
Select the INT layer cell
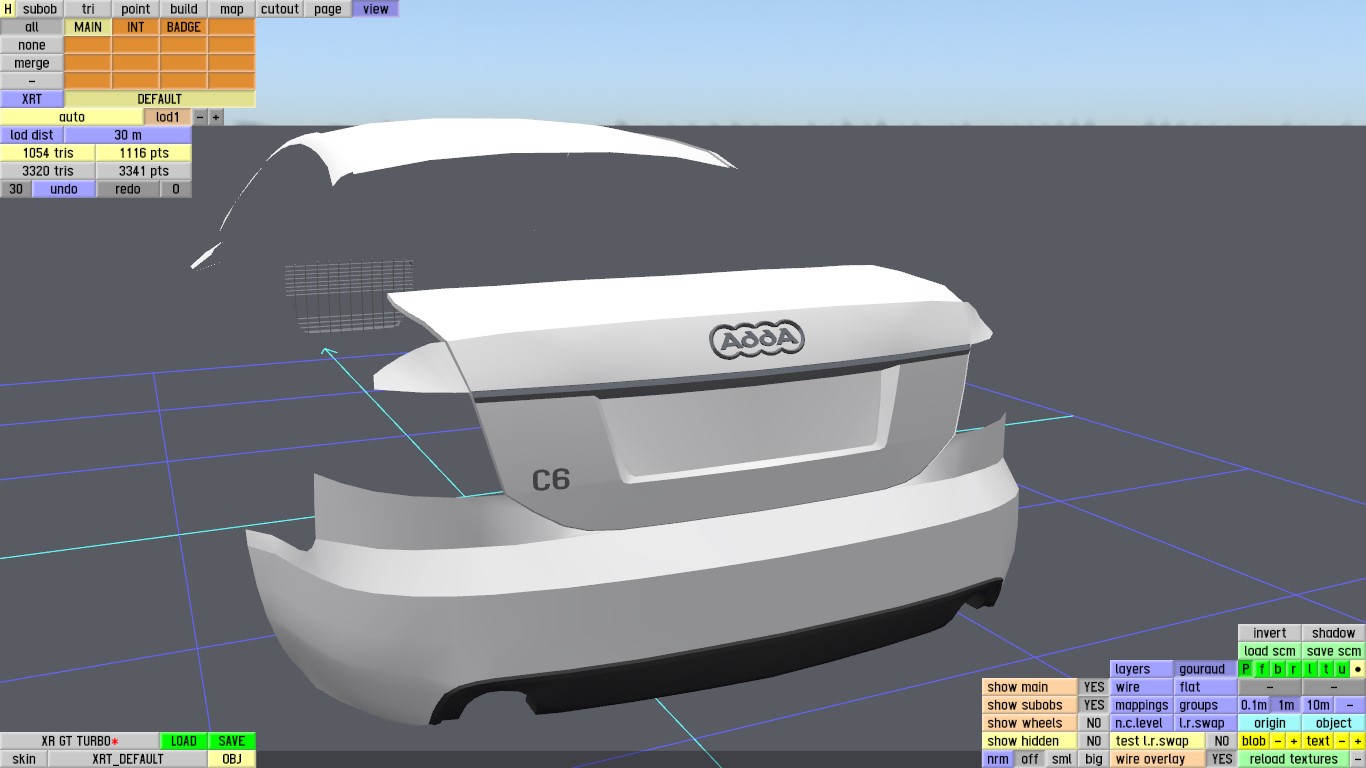click(136, 27)
